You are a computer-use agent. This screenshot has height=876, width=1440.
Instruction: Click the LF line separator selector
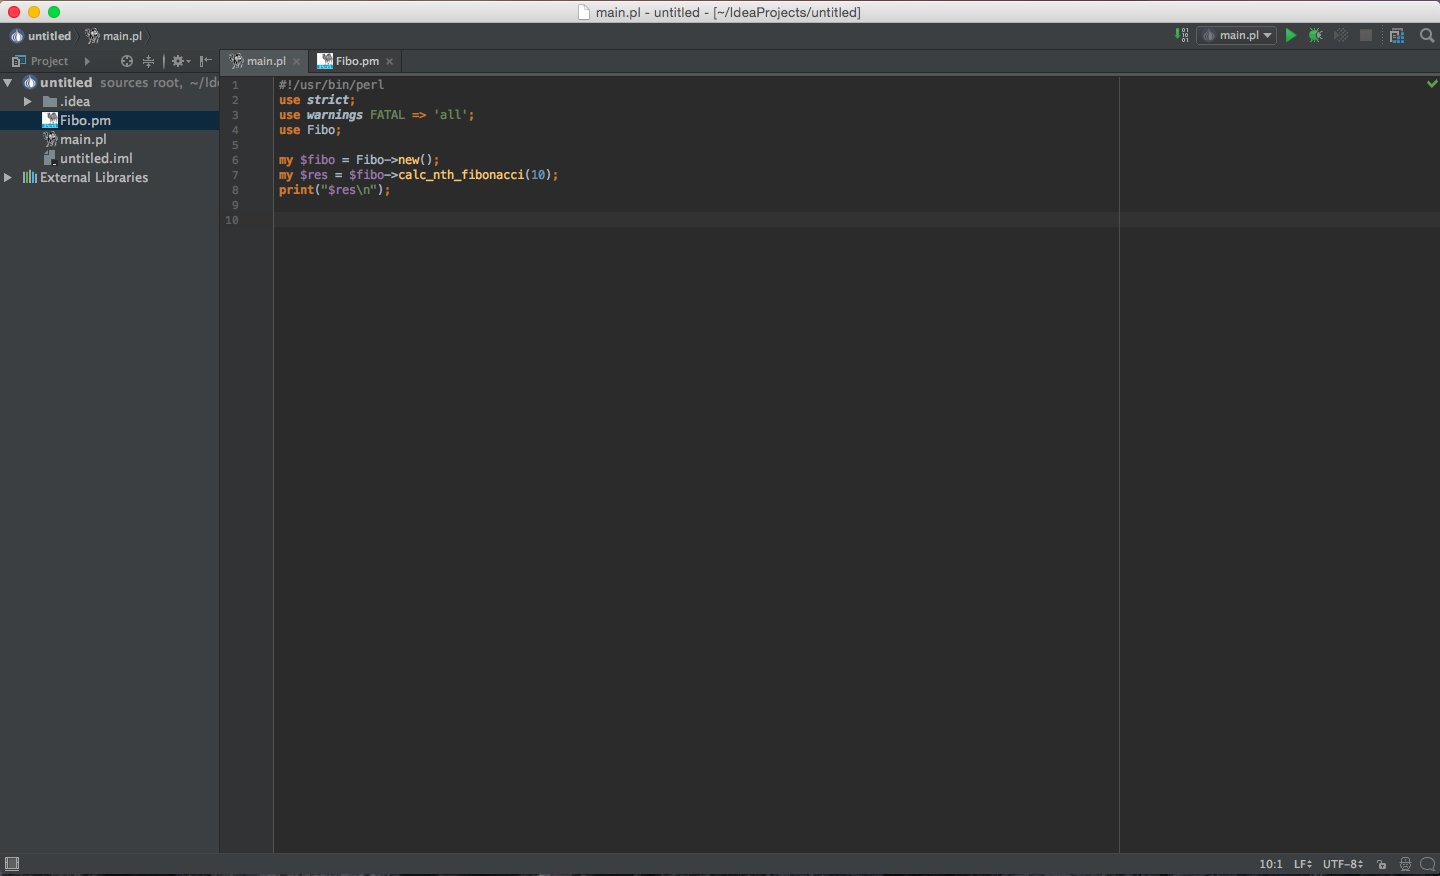(1302, 864)
